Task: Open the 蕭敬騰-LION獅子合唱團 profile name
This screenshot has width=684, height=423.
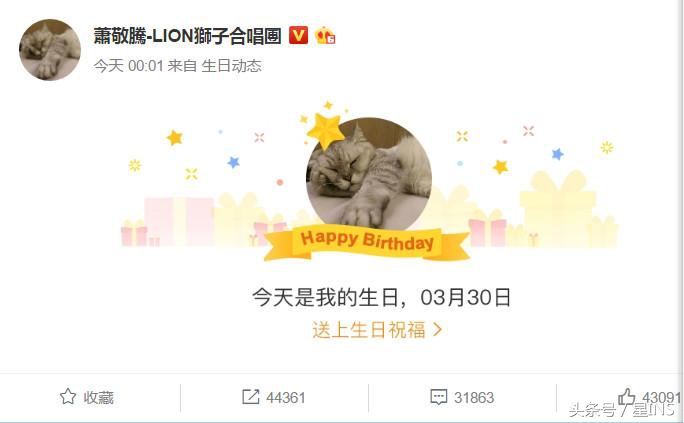Action: [x=188, y=36]
